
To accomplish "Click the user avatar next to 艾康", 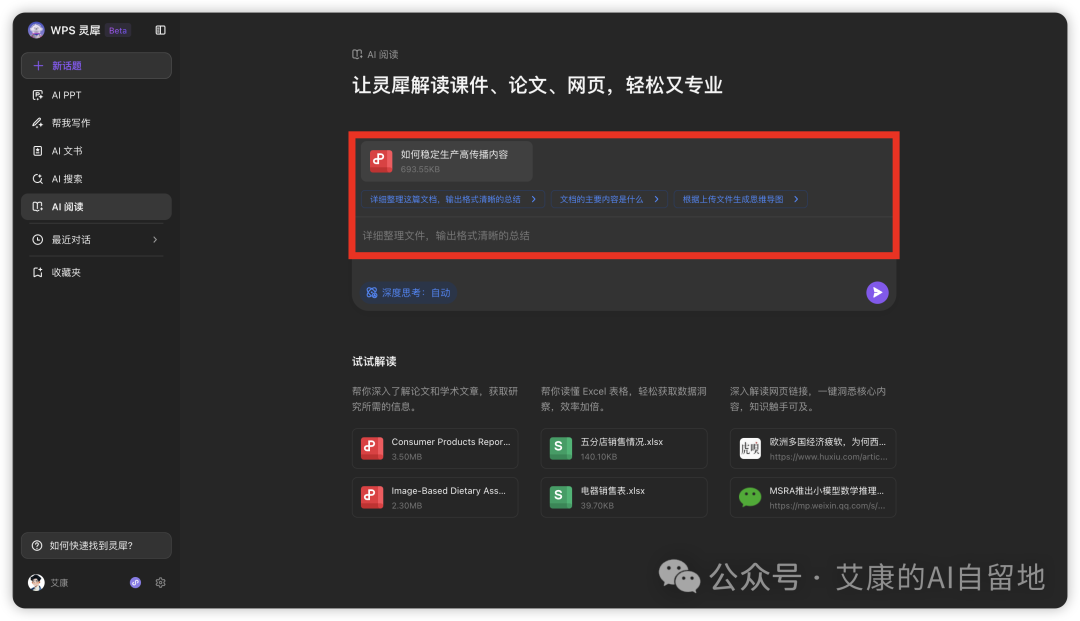I will 36,582.
